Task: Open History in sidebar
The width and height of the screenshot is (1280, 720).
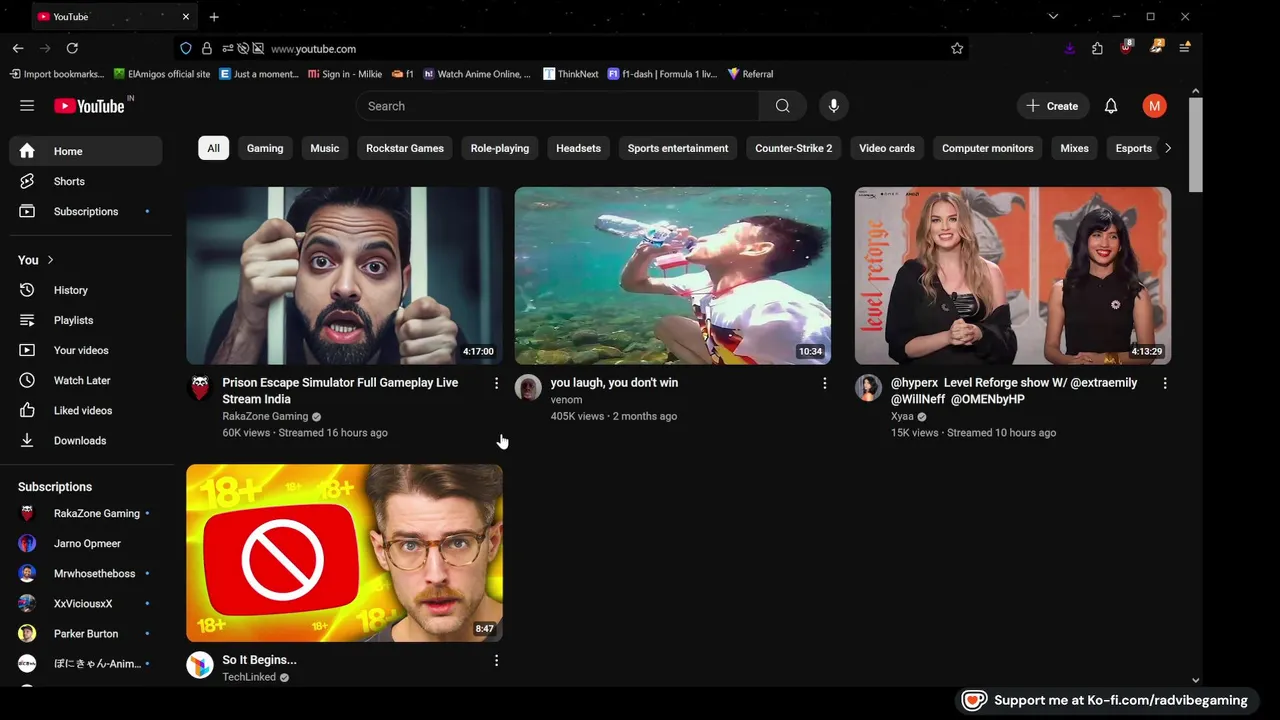Action: 86,290
